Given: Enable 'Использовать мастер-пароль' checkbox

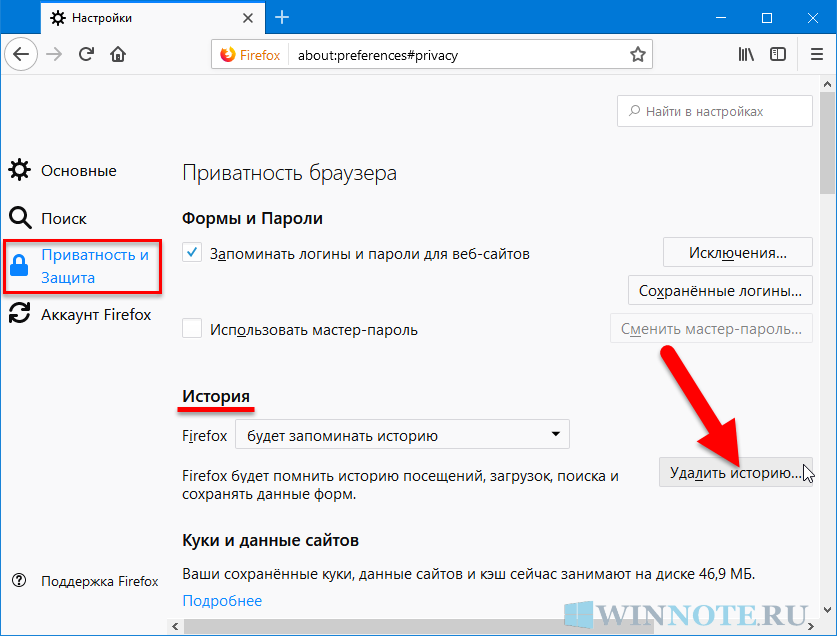Looking at the screenshot, I should click(x=193, y=329).
